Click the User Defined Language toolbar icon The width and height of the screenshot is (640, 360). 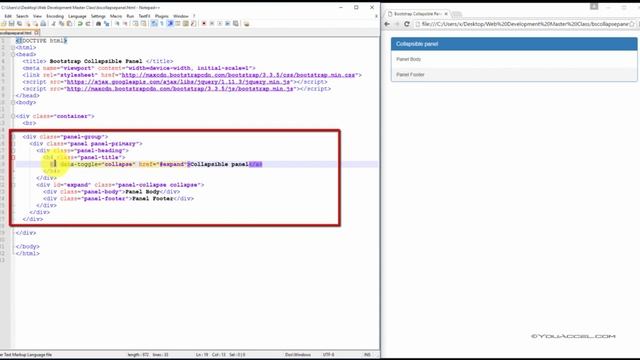click(x=178, y=24)
